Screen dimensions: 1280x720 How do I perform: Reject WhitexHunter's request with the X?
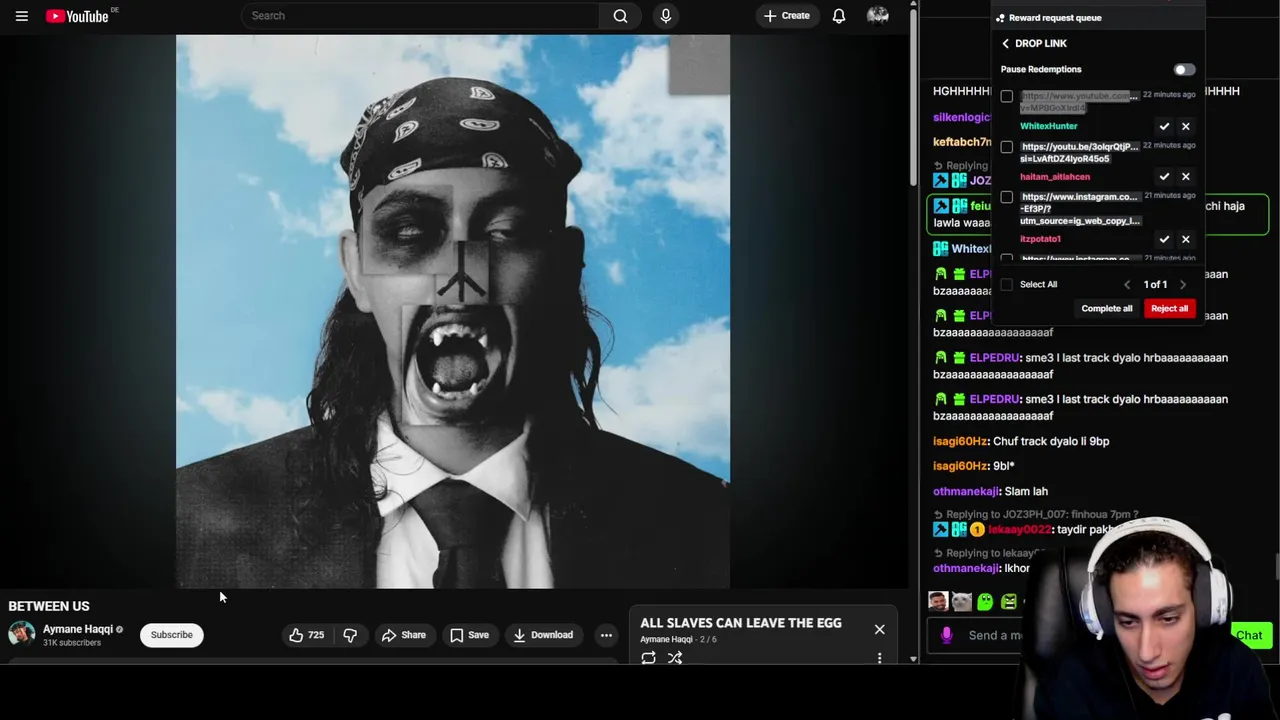coord(1186,126)
